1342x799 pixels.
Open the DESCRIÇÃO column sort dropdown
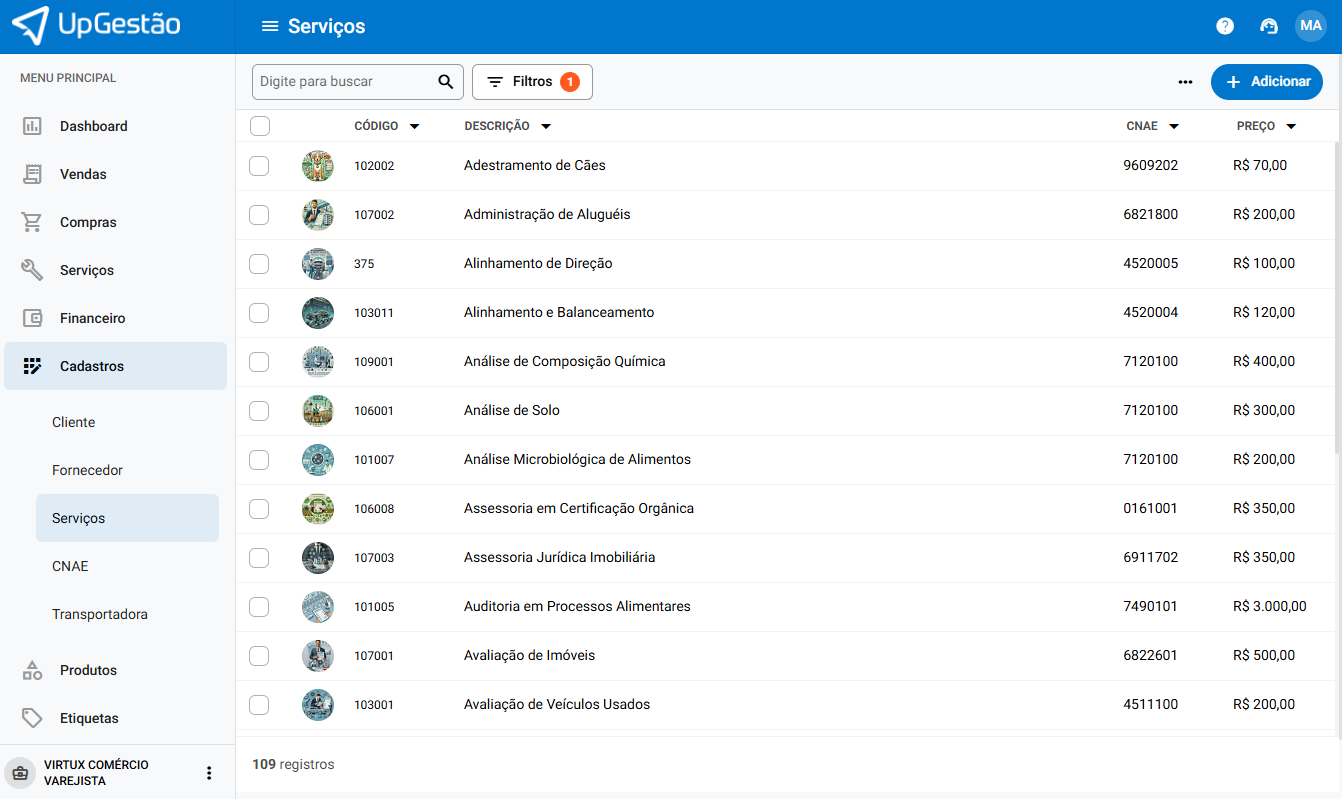[x=545, y=127]
